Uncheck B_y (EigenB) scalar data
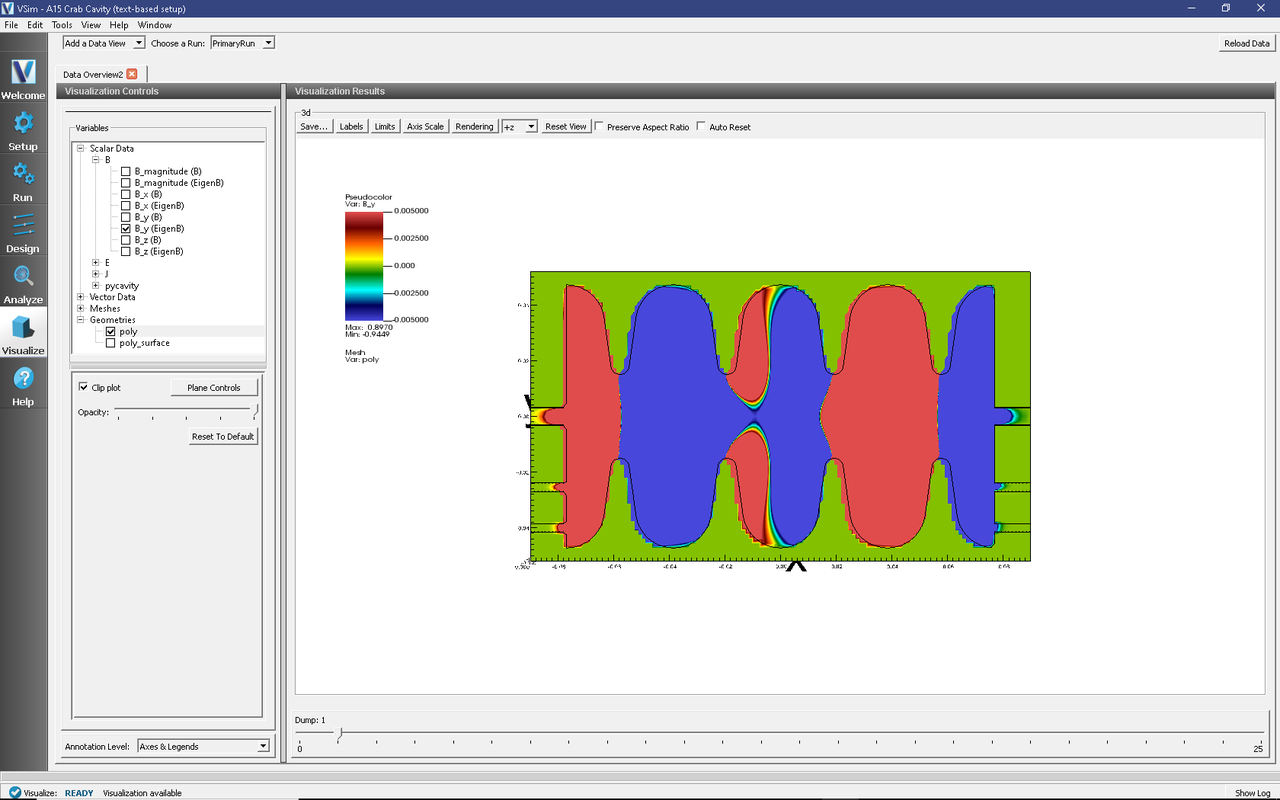This screenshot has width=1280, height=800. (x=128, y=228)
